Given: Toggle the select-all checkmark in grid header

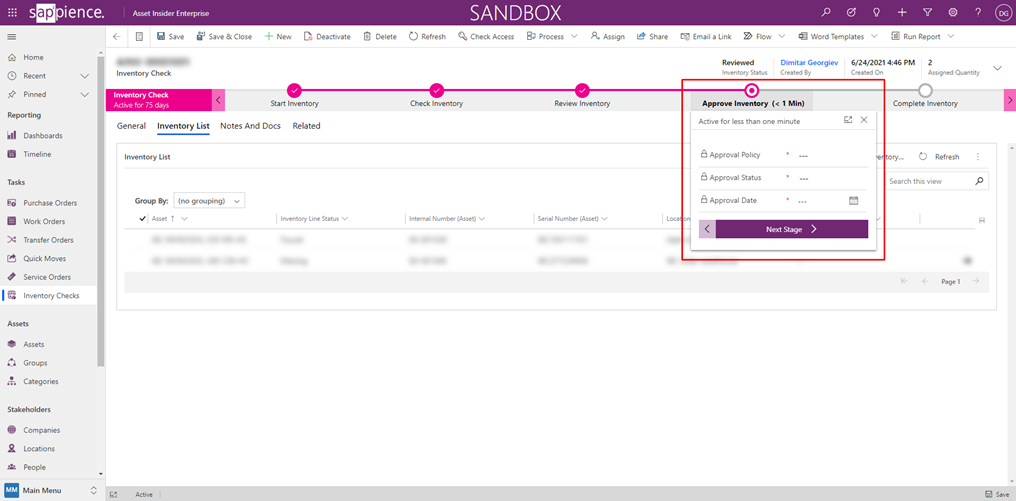Looking at the screenshot, I should 143,218.
